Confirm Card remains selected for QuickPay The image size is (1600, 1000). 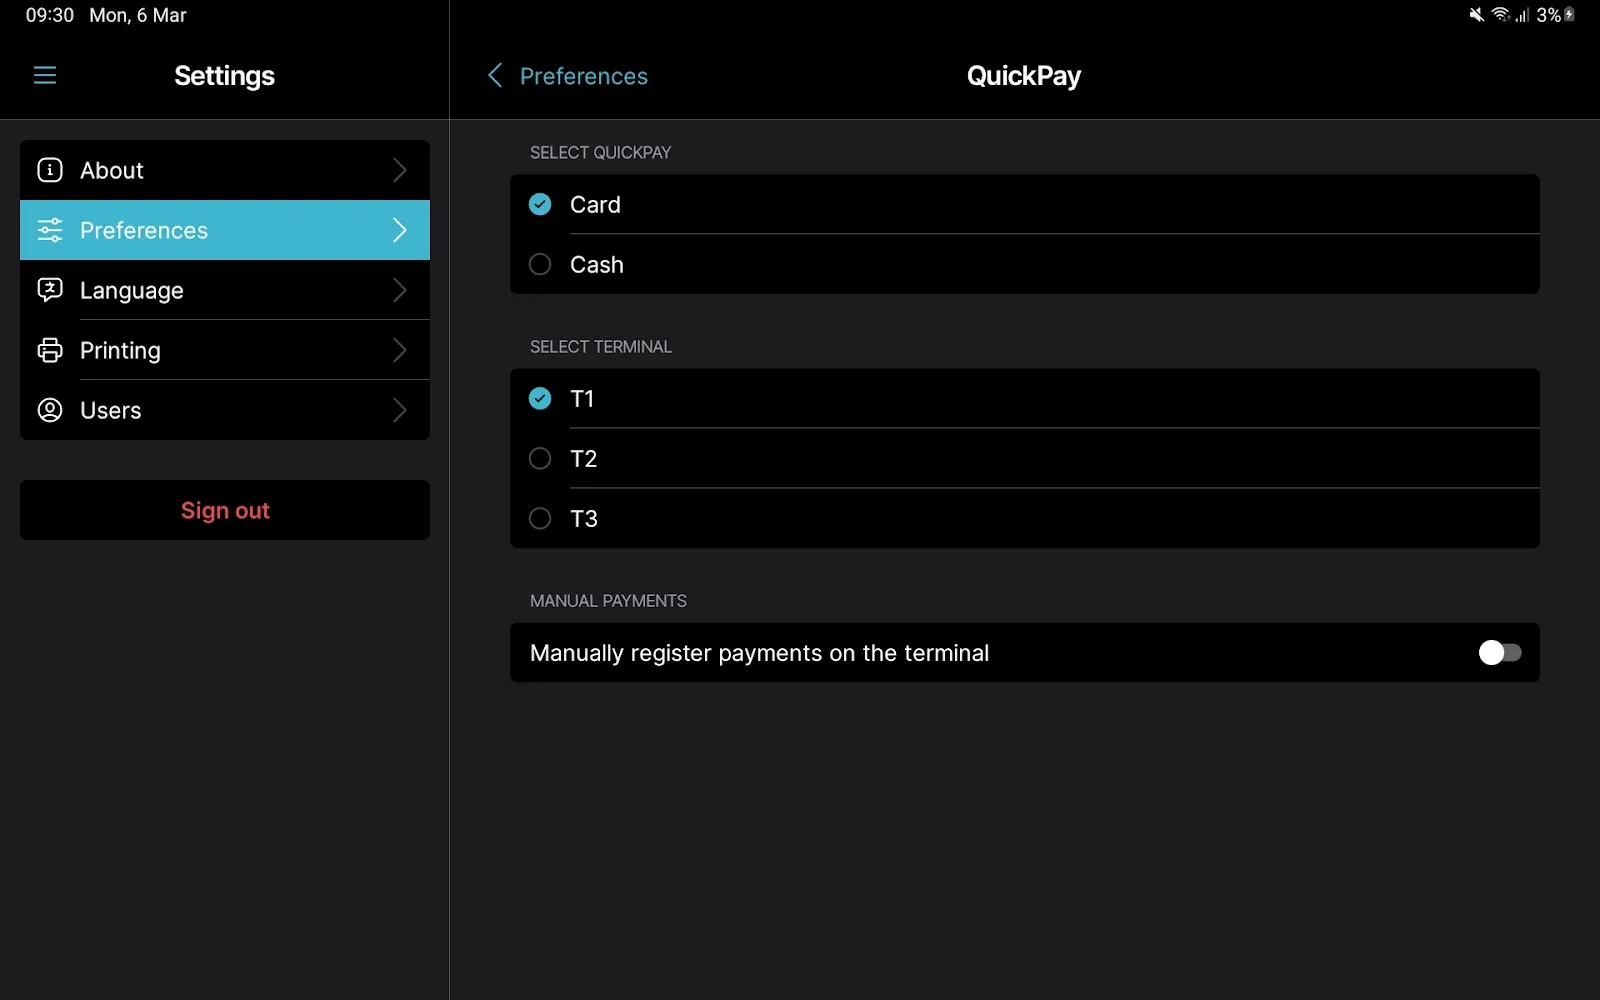pyautogui.click(x=539, y=204)
